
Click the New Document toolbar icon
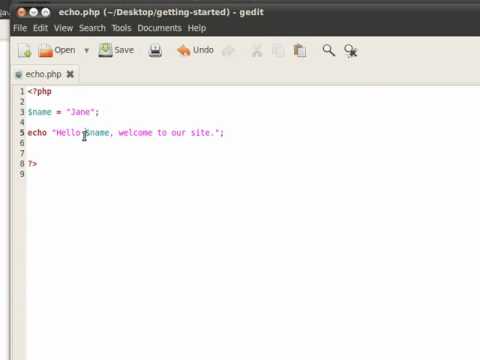(25, 51)
